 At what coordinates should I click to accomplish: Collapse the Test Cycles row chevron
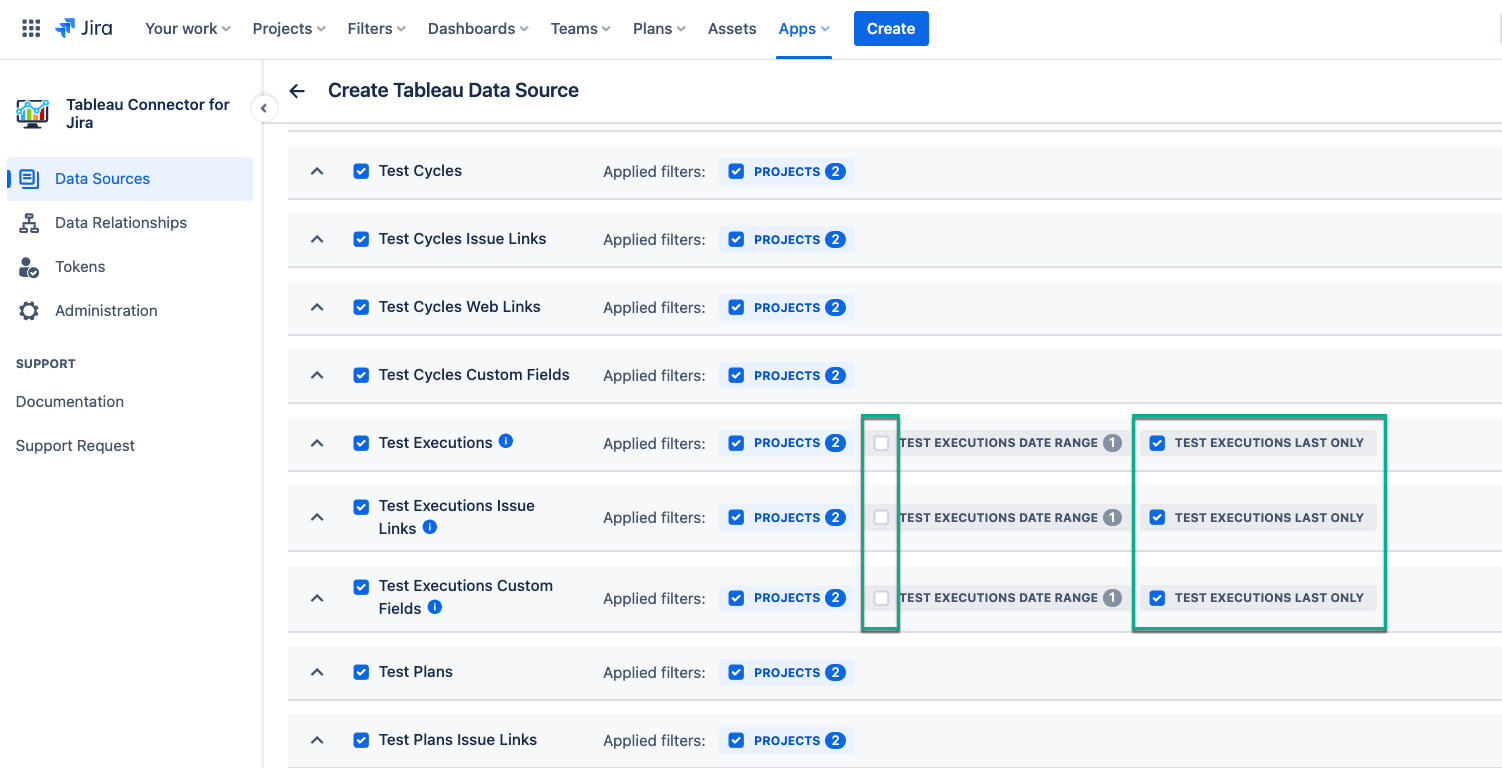click(317, 171)
